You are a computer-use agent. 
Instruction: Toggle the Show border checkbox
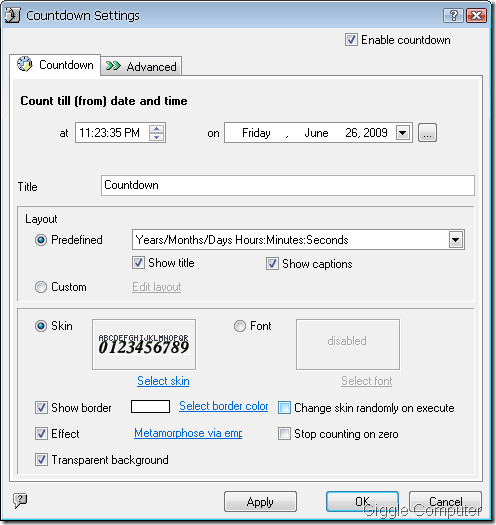tap(41, 408)
